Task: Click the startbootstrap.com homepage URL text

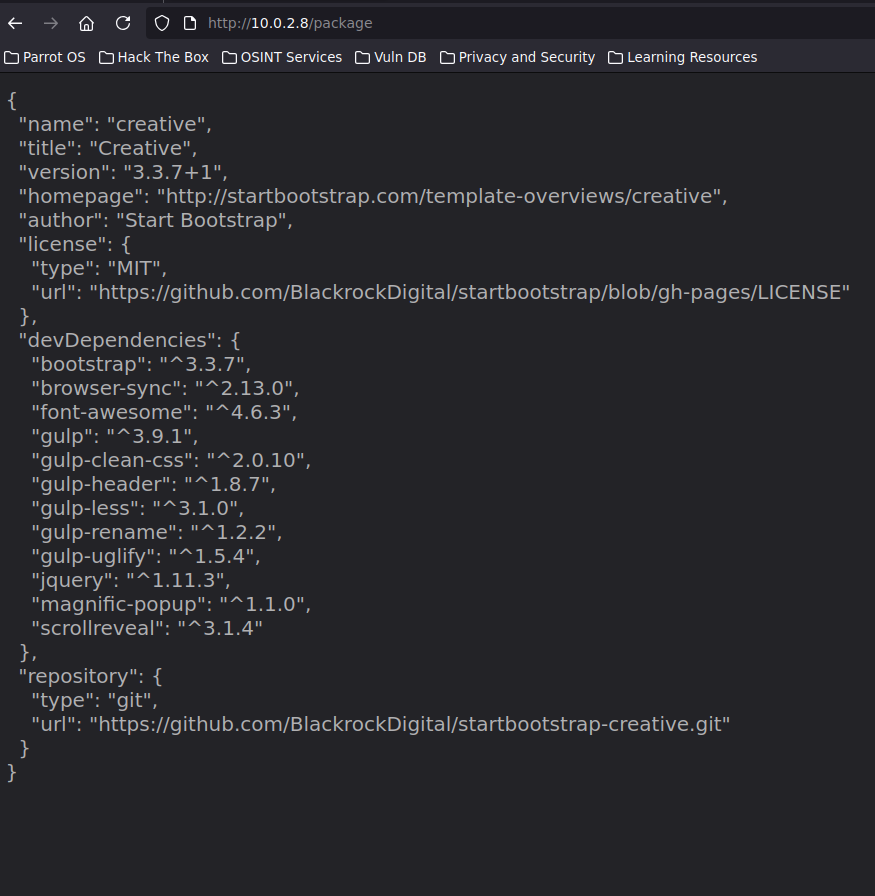Action: click(441, 196)
